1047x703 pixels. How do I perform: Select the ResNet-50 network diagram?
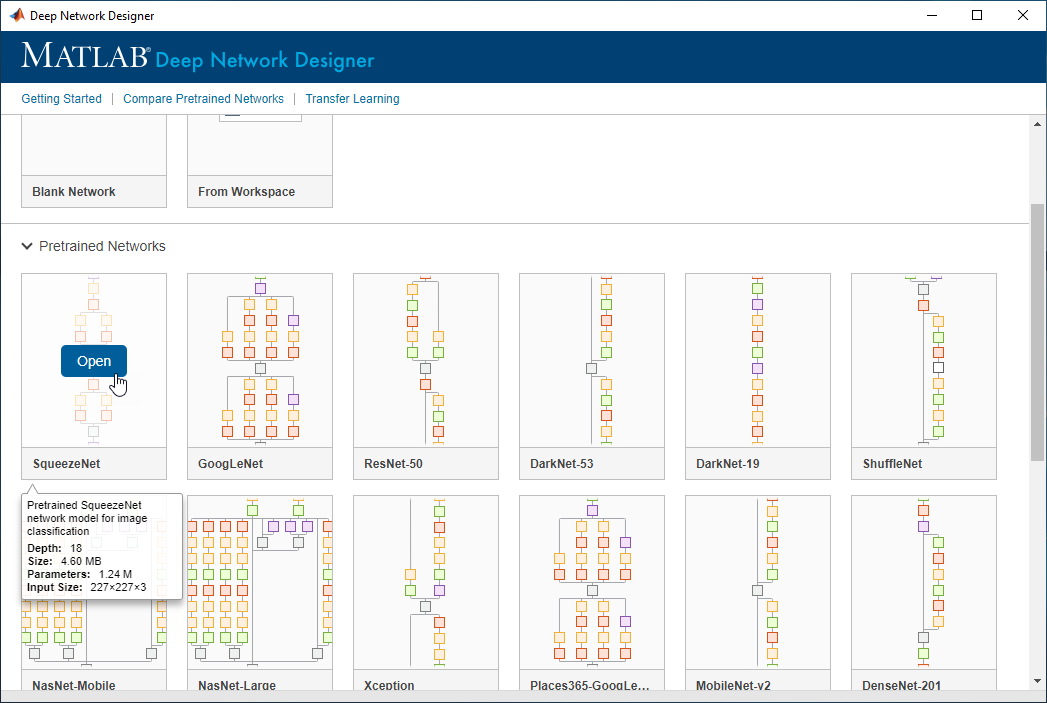pos(426,360)
